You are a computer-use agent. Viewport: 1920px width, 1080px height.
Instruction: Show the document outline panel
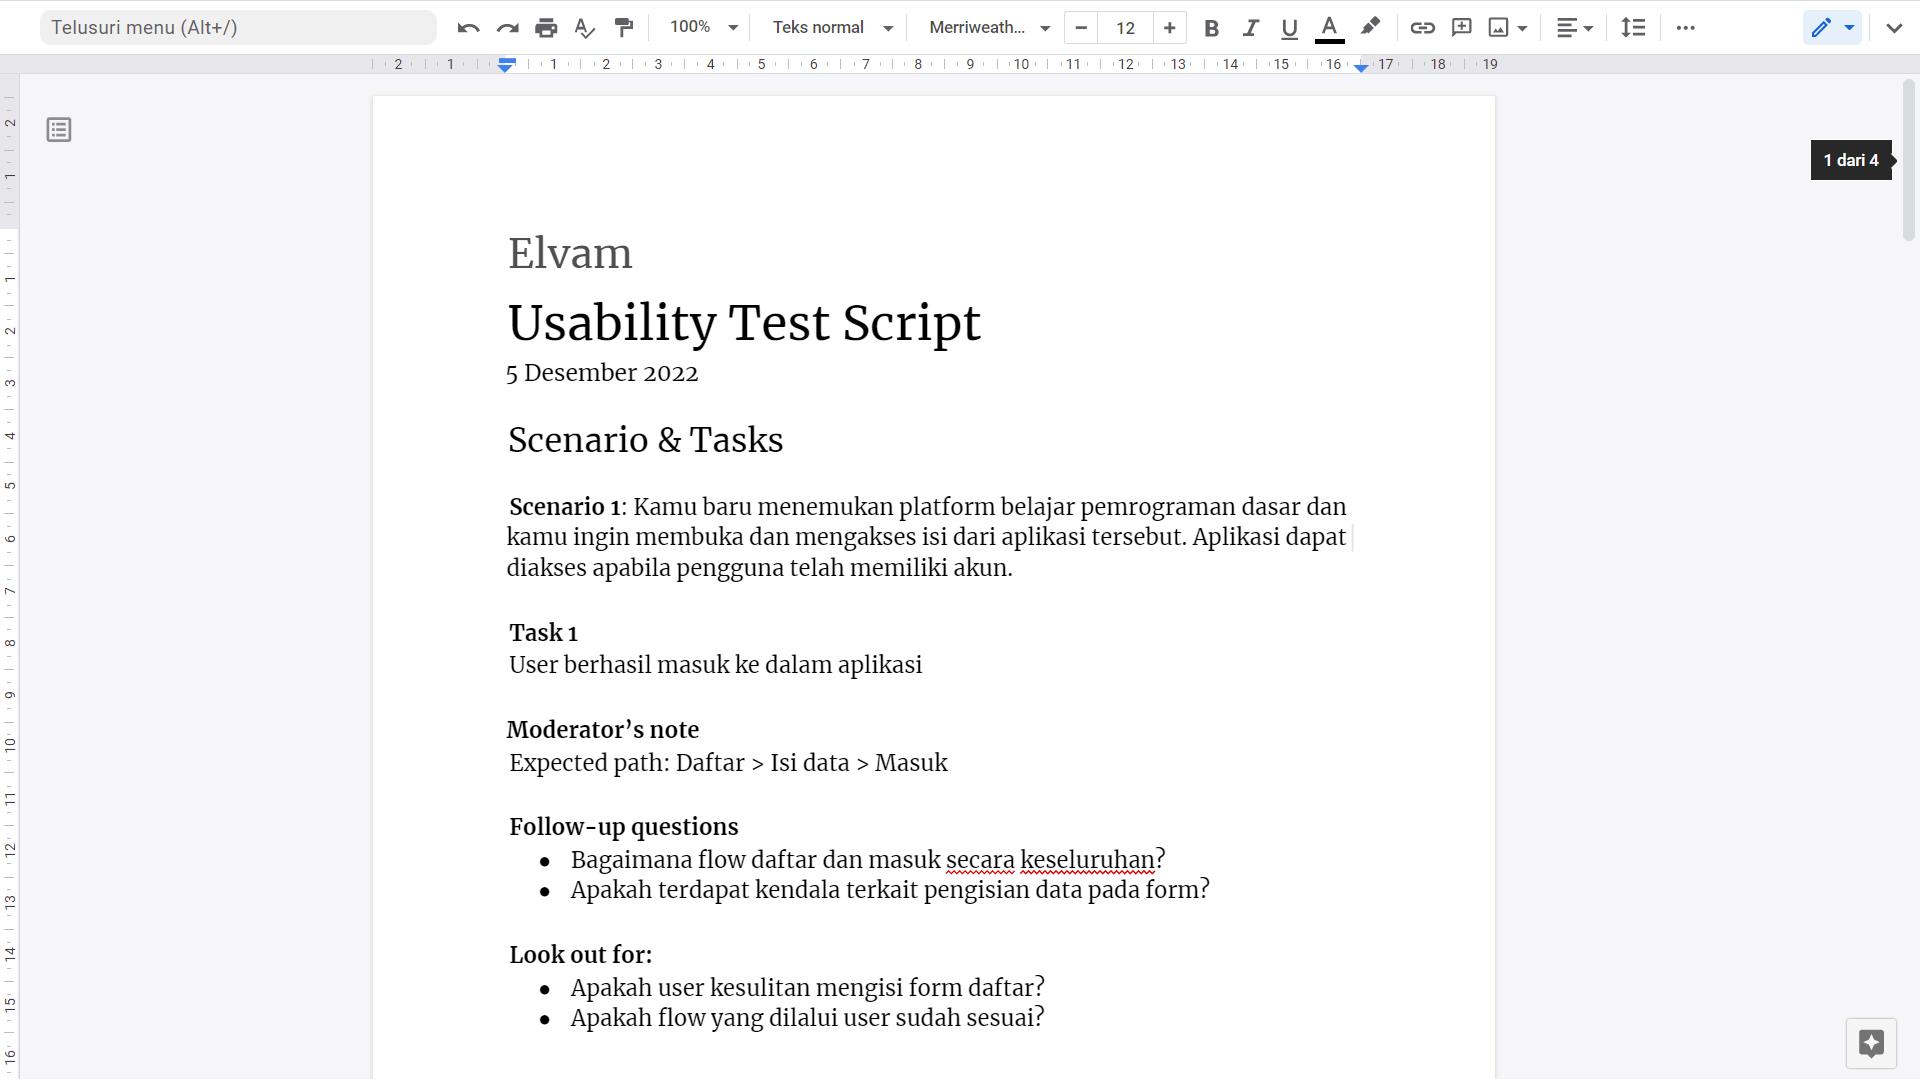(x=59, y=130)
